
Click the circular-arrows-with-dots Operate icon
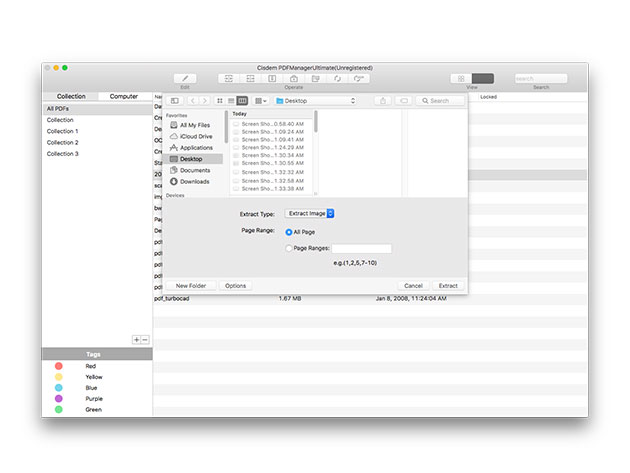359,78
